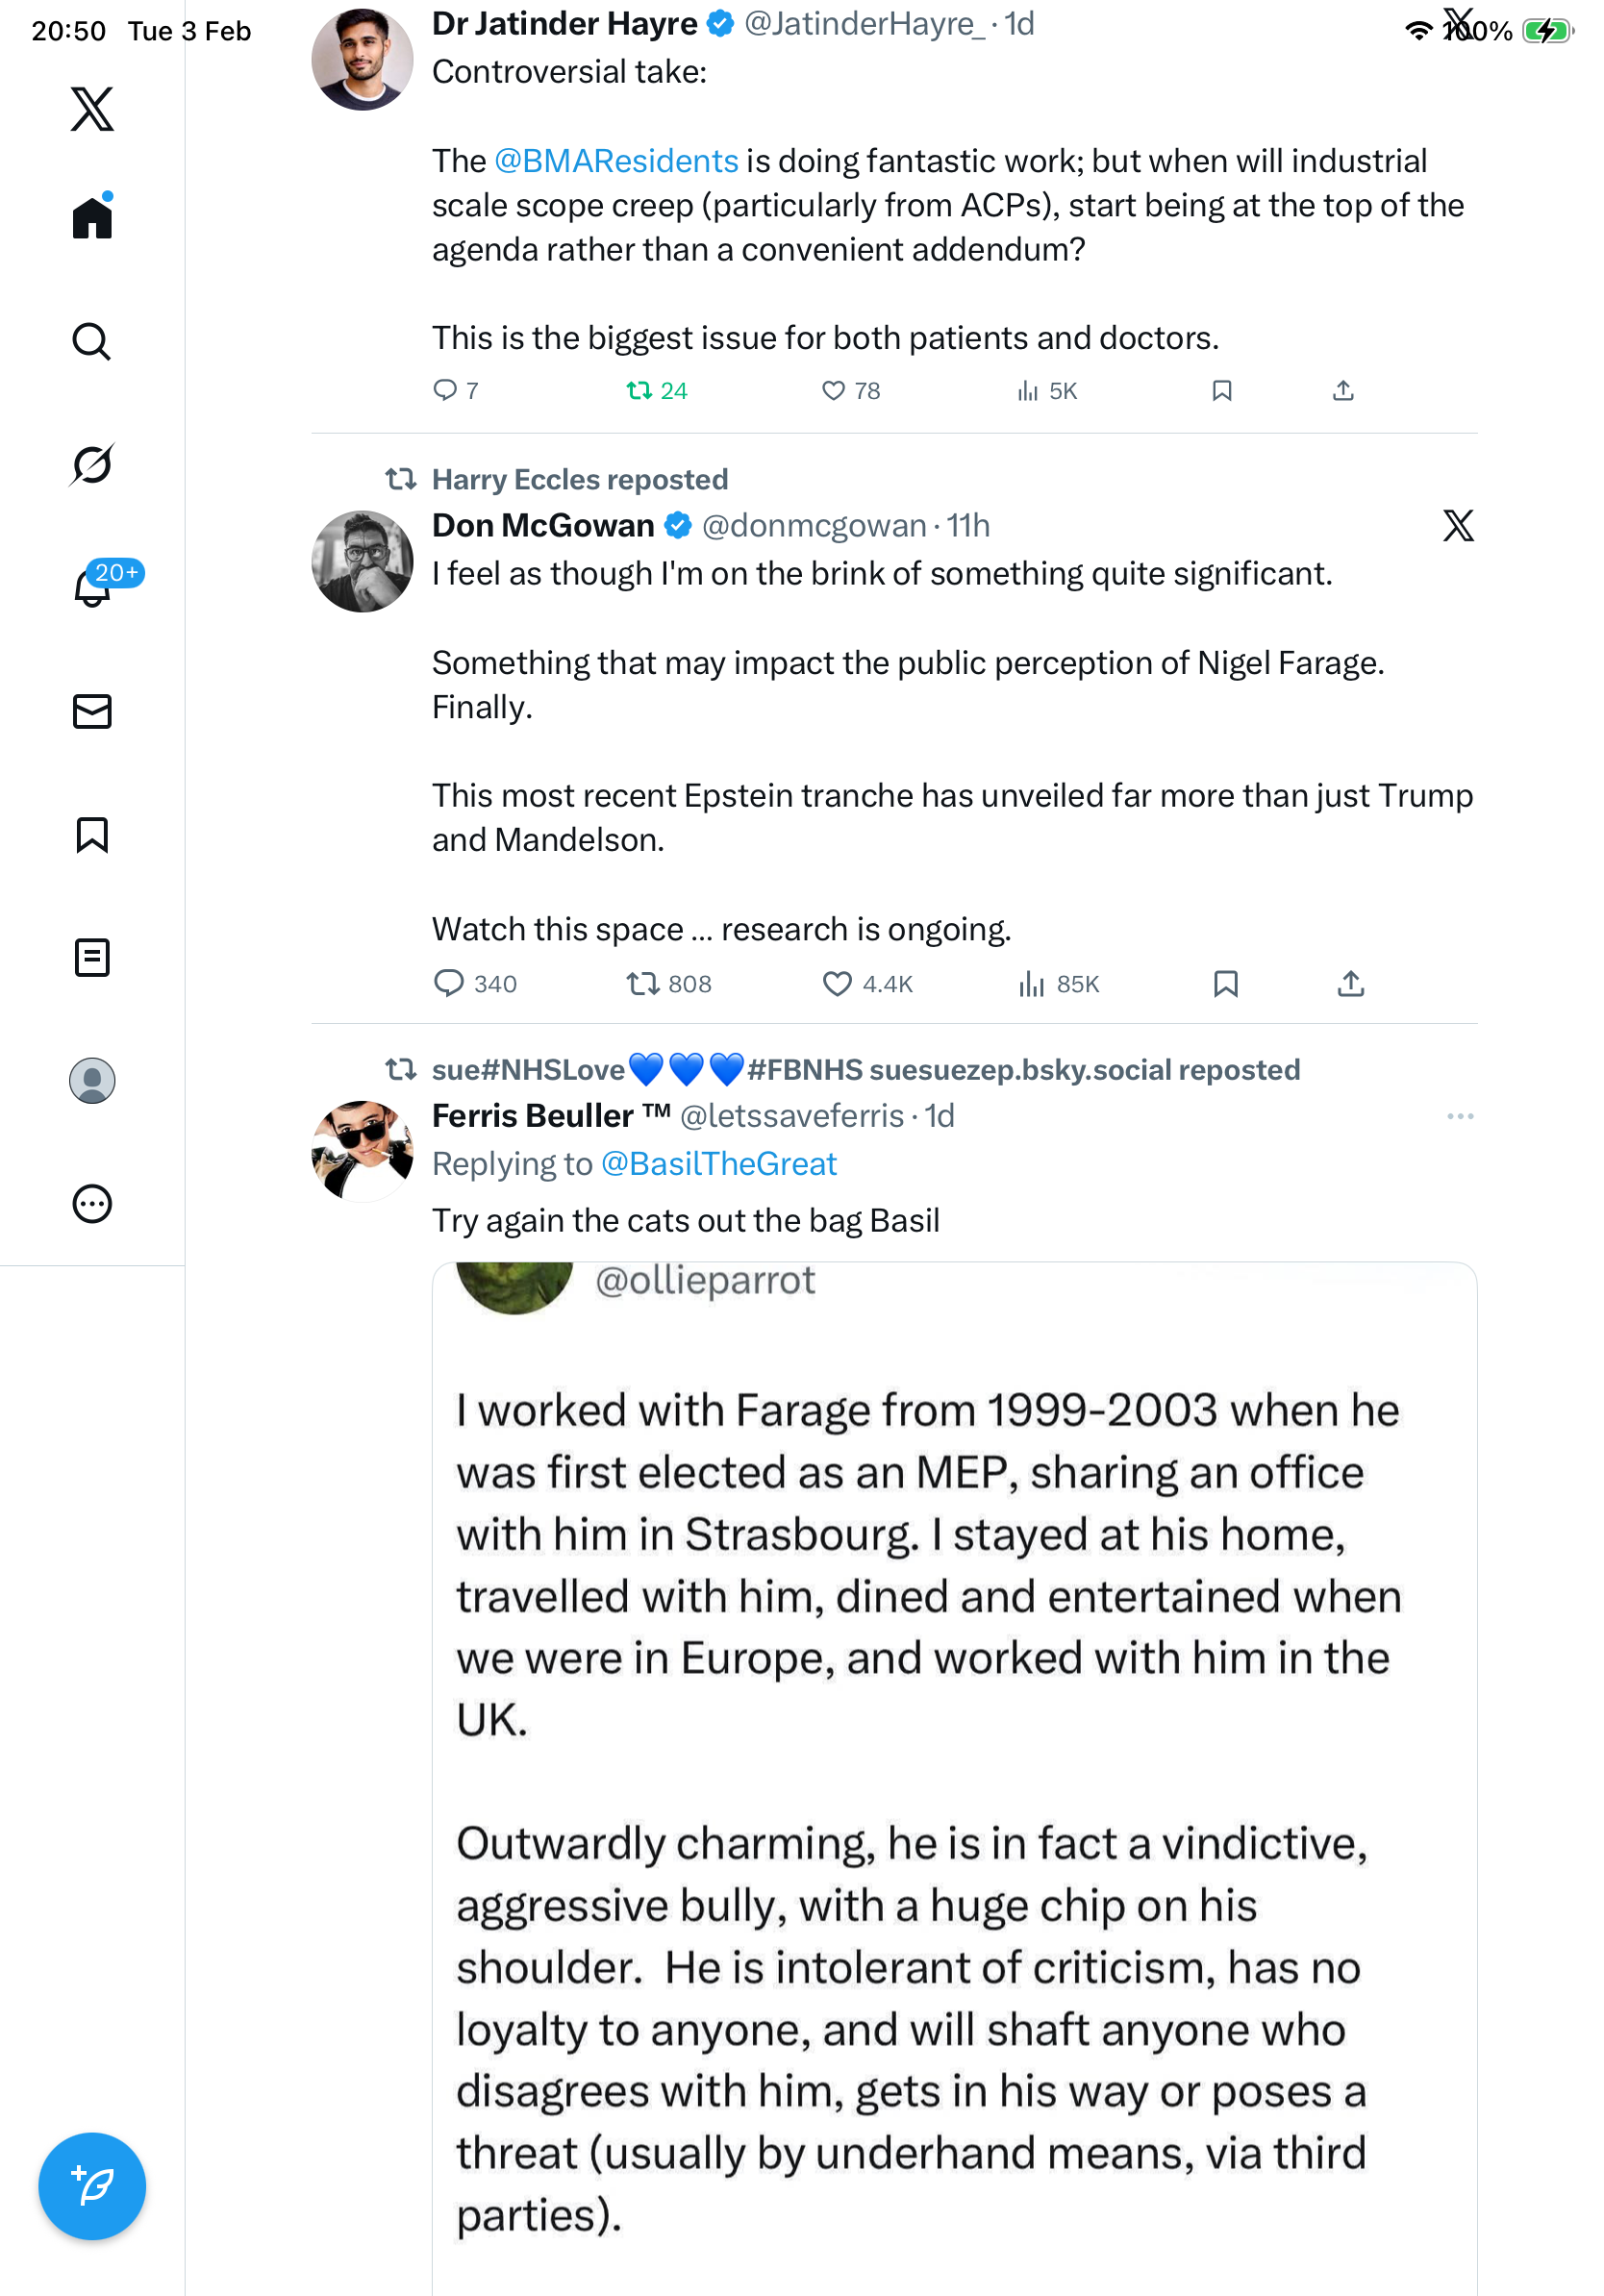The height and width of the screenshot is (2296, 1604).
Task: Open share menu on Don McGowan's post
Action: (x=1350, y=984)
